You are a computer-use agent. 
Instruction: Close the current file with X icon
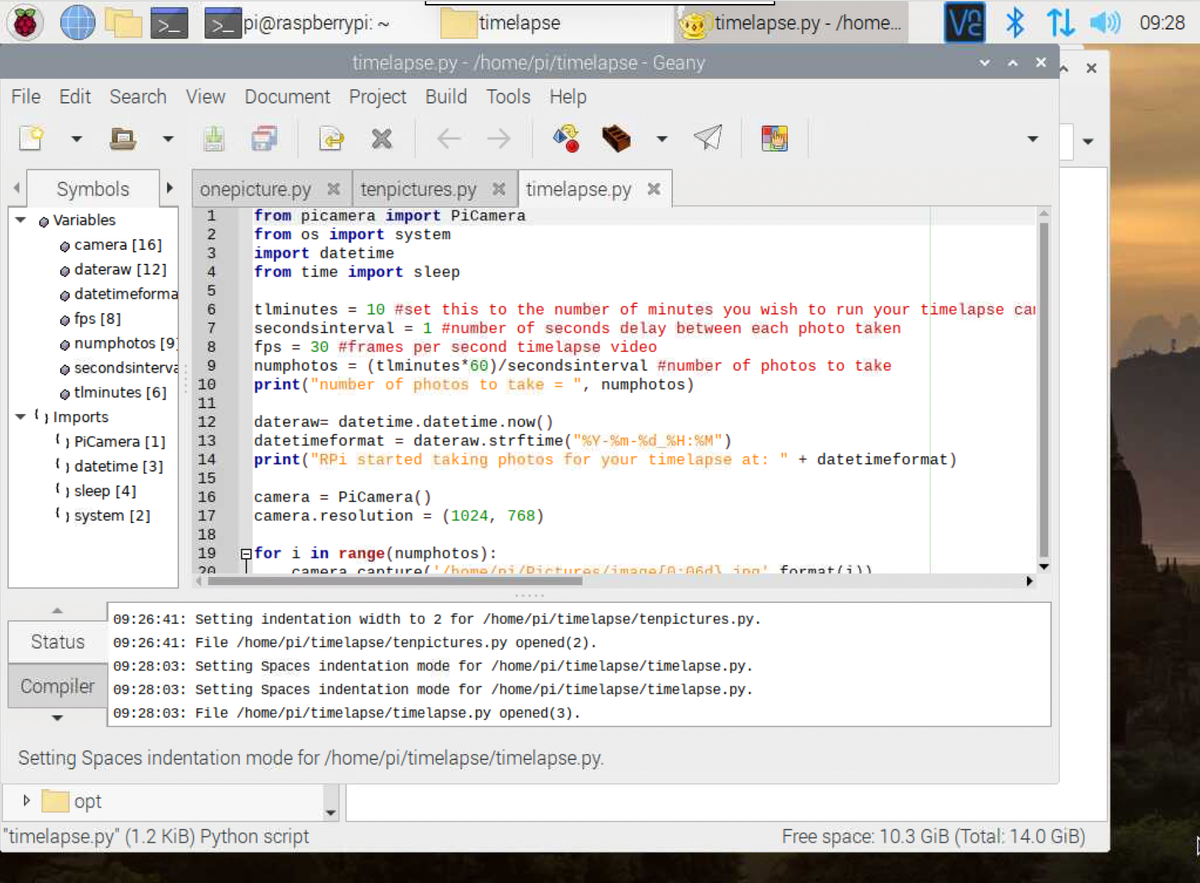[381, 139]
